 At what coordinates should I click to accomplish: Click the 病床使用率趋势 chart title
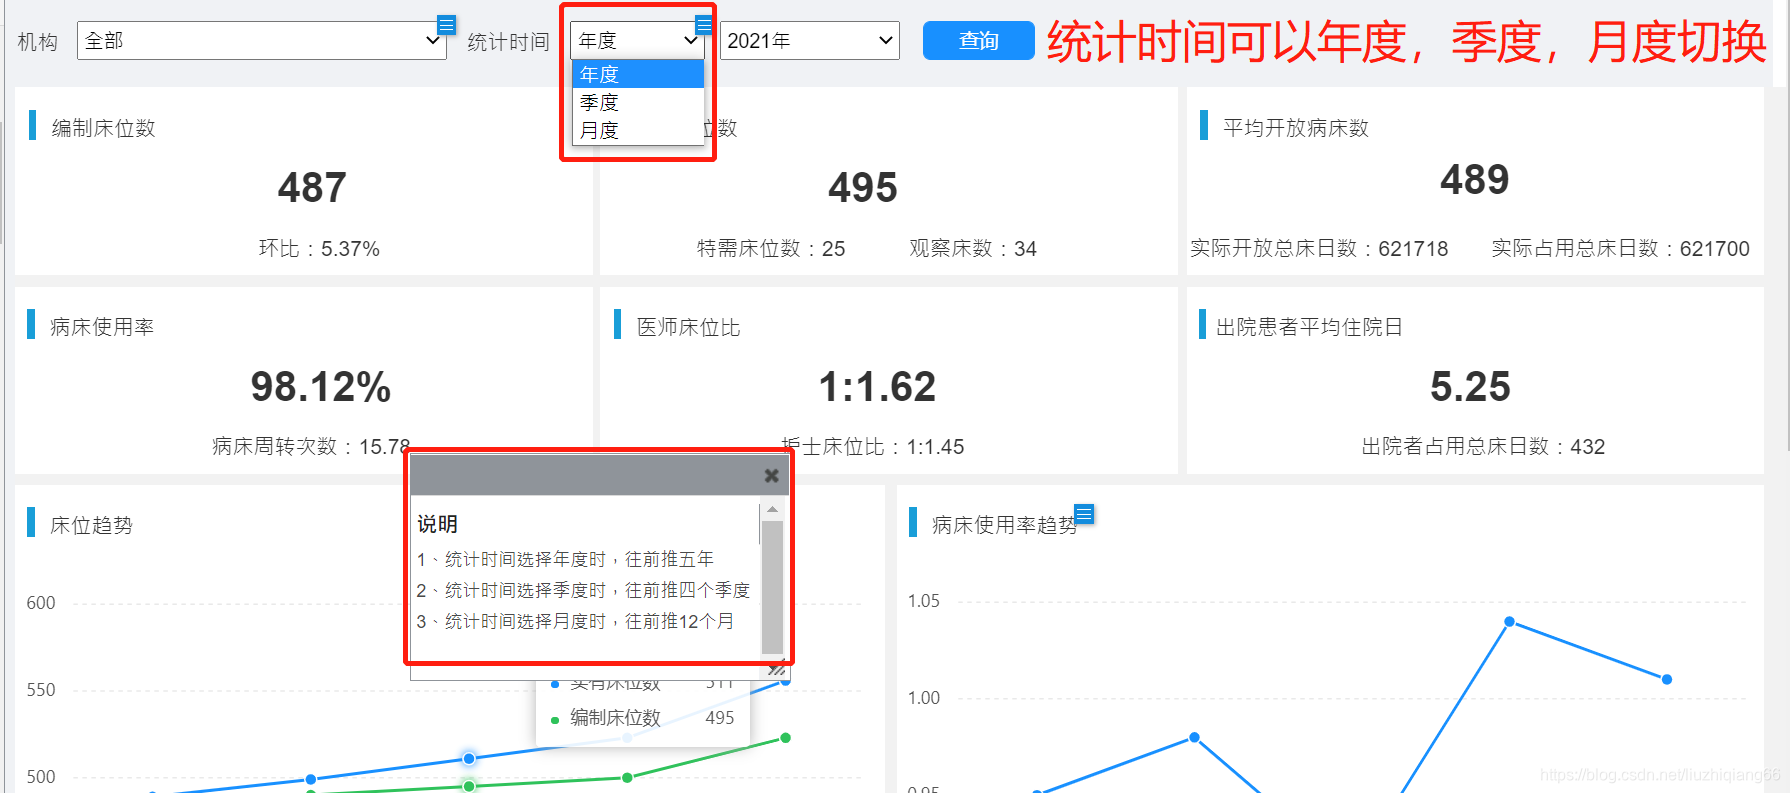point(1004,526)
